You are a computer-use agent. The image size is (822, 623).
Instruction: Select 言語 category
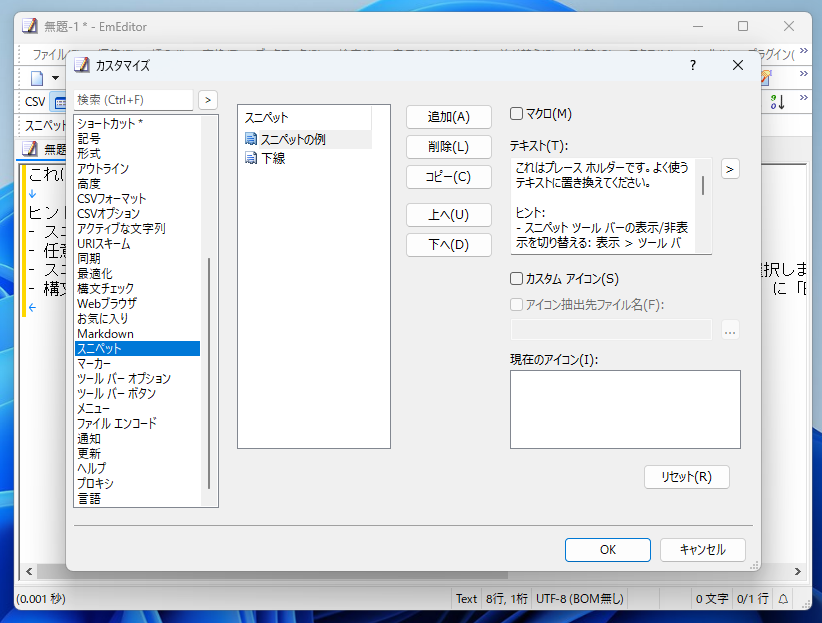click(x=137, y=498)
